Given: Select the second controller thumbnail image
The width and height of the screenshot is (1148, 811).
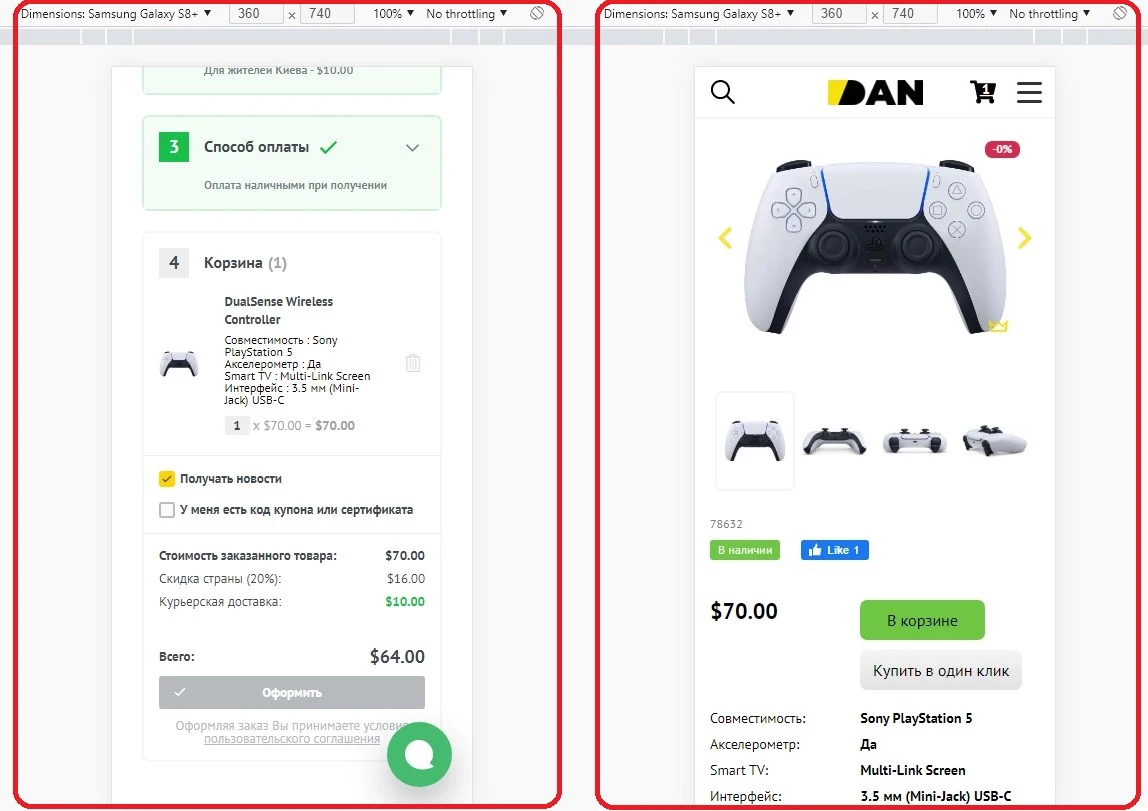Looking at the screenshot, I should tap(835, 441).
